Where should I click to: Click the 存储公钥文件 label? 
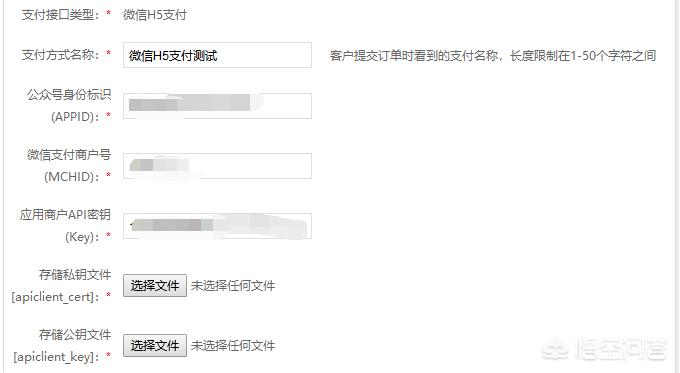(75, 334)
